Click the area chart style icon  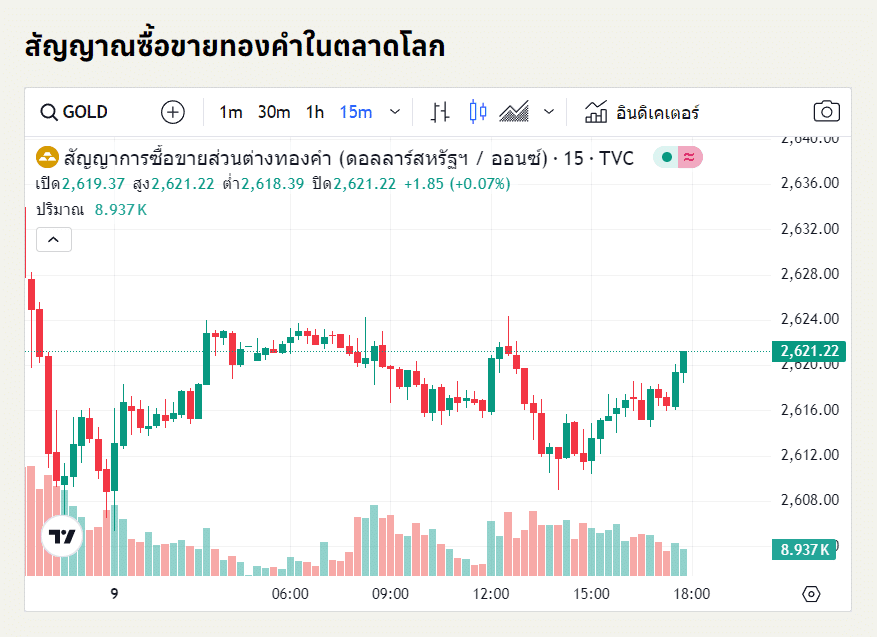coord(512,112)
